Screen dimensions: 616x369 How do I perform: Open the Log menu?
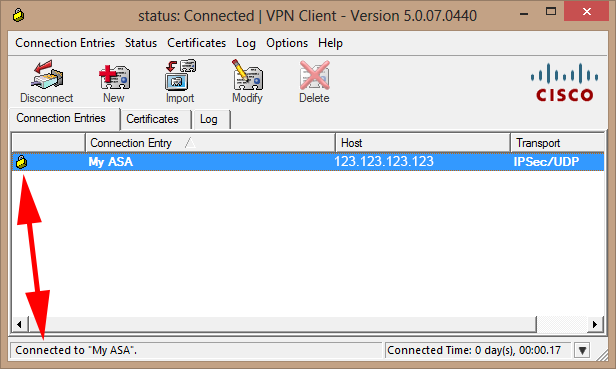coord(246,43)
